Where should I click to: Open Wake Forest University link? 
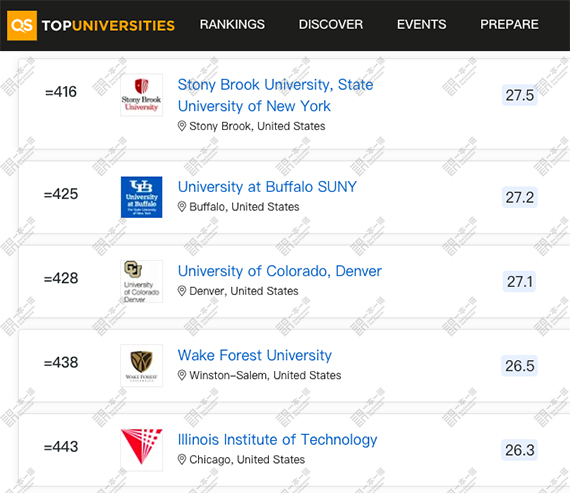click(x=254, y=355)
